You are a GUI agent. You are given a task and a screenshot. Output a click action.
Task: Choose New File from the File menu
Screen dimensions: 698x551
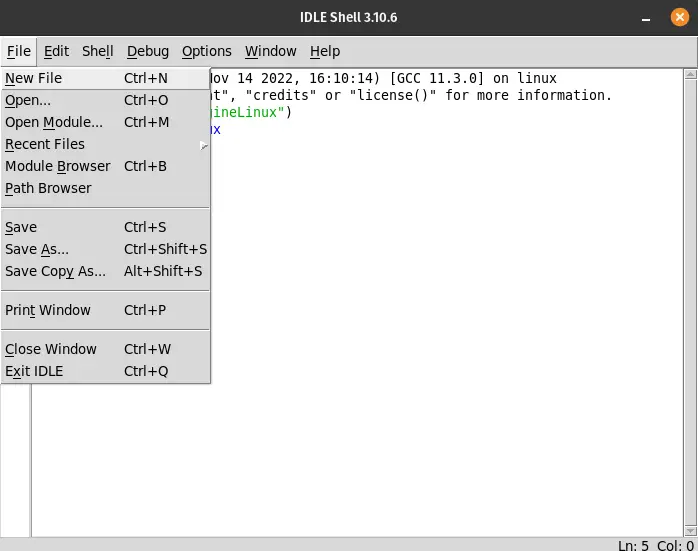(x=106, y=78)
